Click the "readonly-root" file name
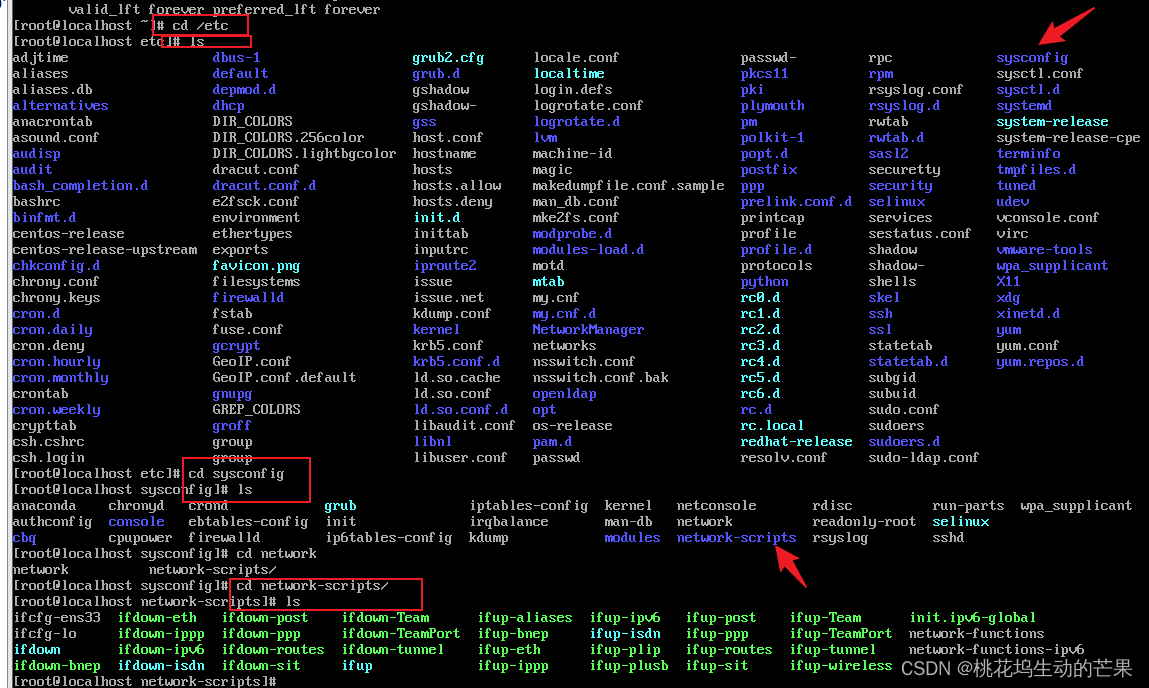Viewport: 1149px width, 688px height. coord(864,522)
